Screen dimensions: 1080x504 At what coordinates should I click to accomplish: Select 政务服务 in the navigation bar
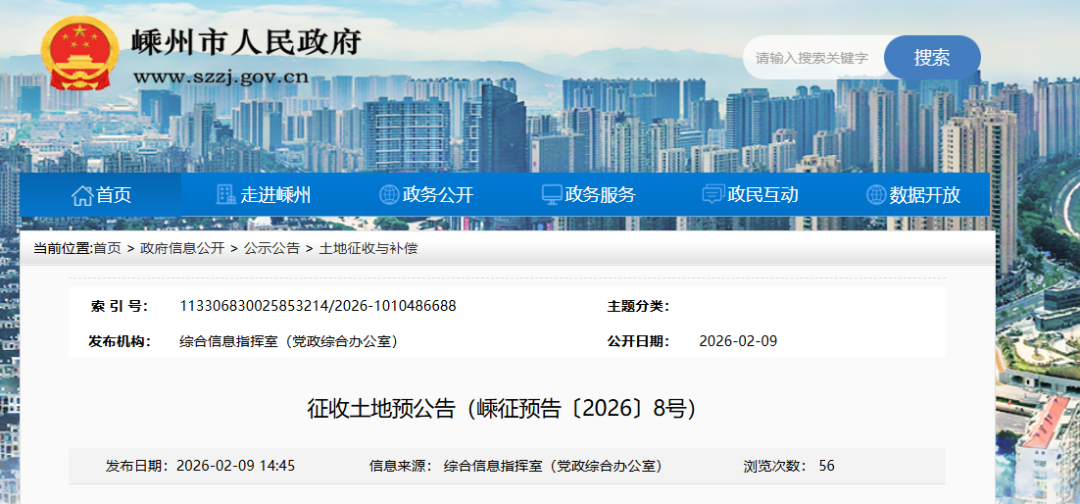tap(600, 195)
